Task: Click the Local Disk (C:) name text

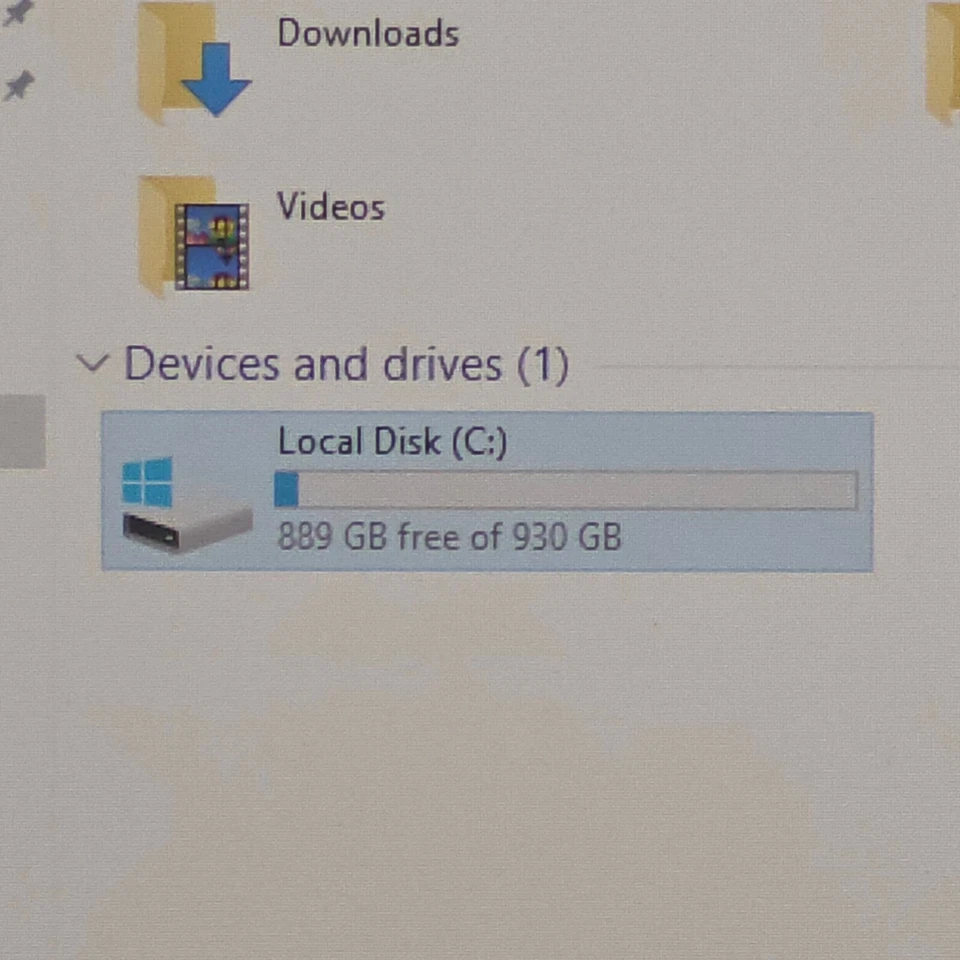Action: click(392, 441)
